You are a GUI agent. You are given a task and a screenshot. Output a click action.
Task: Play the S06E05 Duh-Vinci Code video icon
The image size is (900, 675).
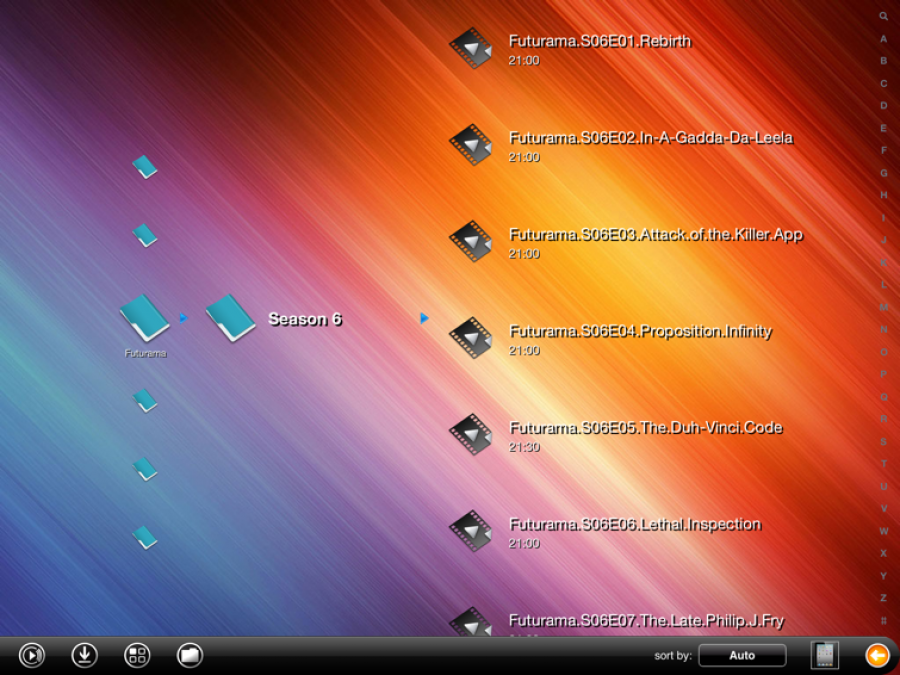471,435
